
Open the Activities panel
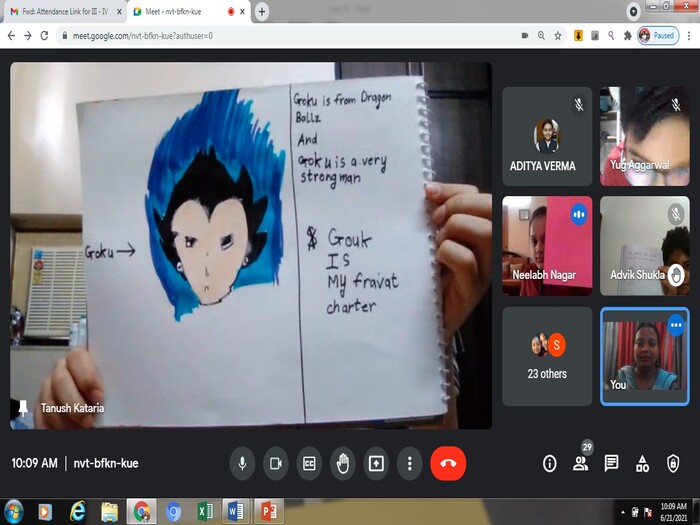[x=642, y=463]
